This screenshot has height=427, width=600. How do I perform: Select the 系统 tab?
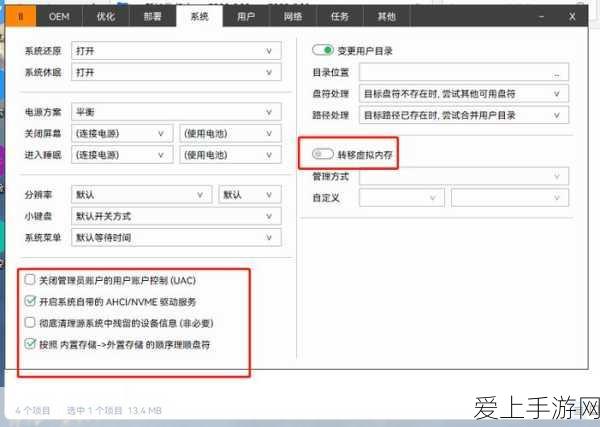199,16
